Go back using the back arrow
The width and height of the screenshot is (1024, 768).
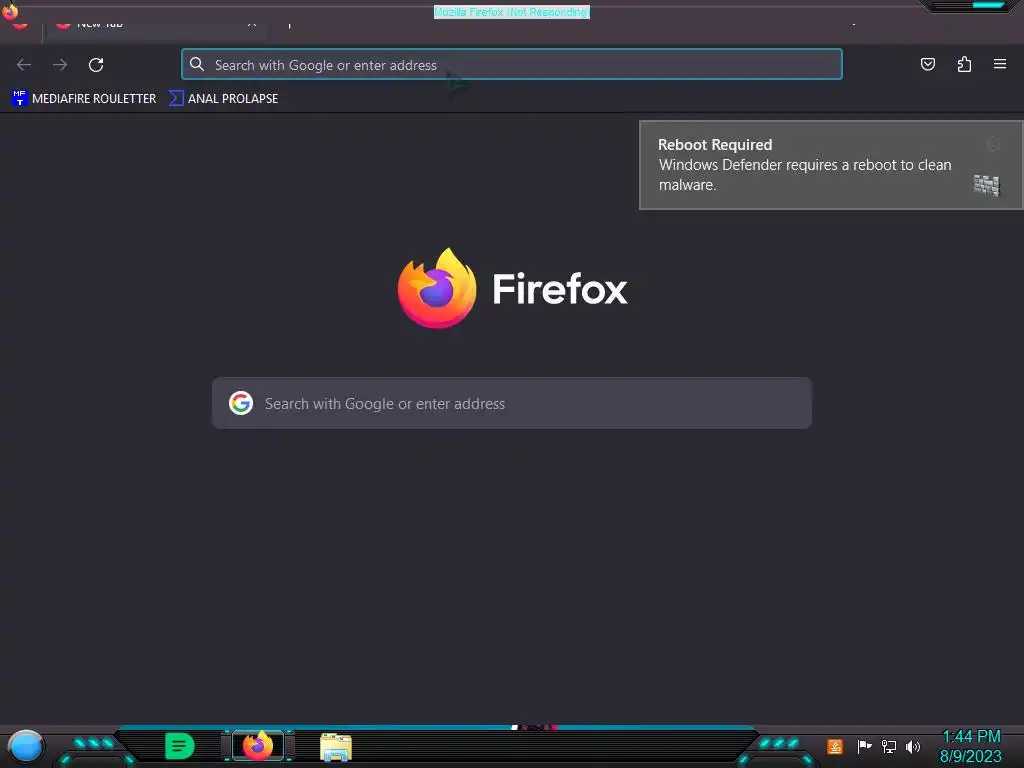point(24,65)
